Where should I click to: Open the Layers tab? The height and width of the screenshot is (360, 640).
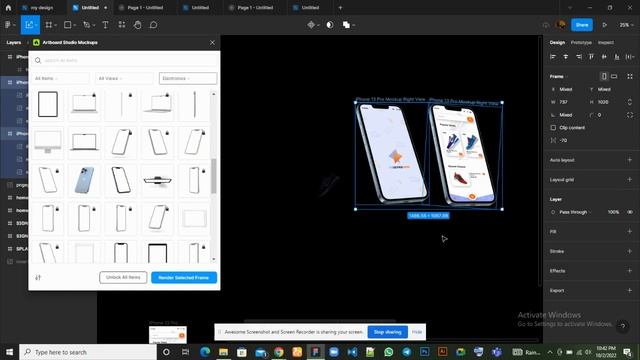coord(13,42)
